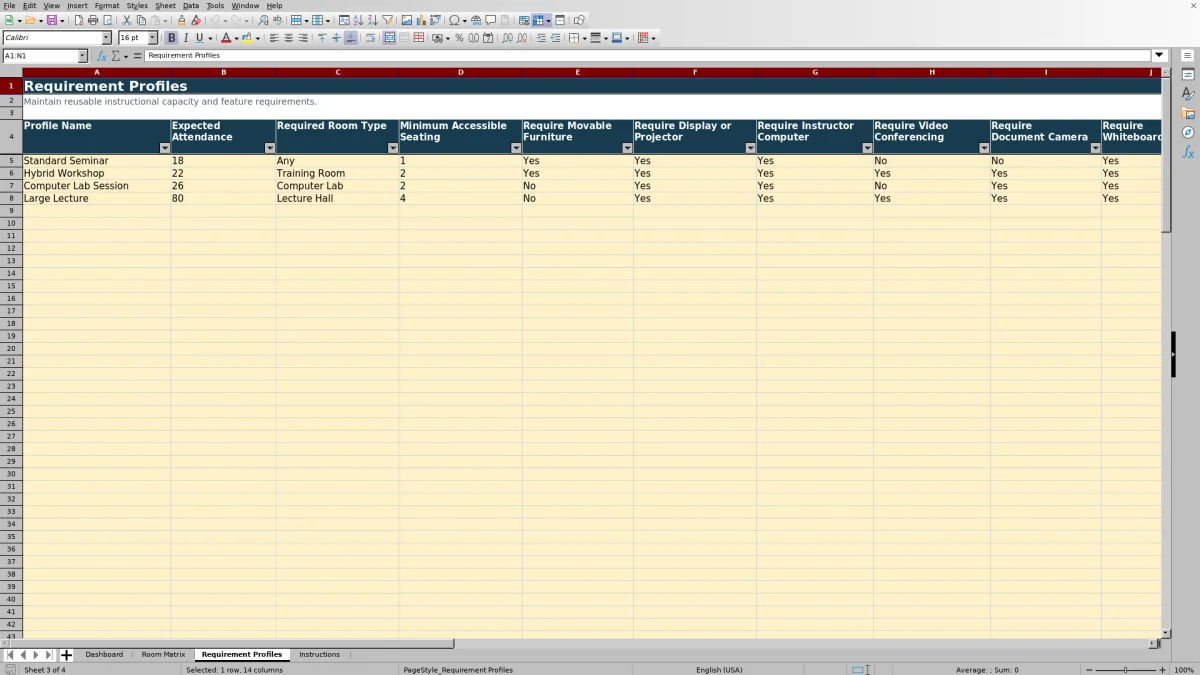Toggle Bold formatting
The height and width of the screenshot is (675, 1200).
171,38
